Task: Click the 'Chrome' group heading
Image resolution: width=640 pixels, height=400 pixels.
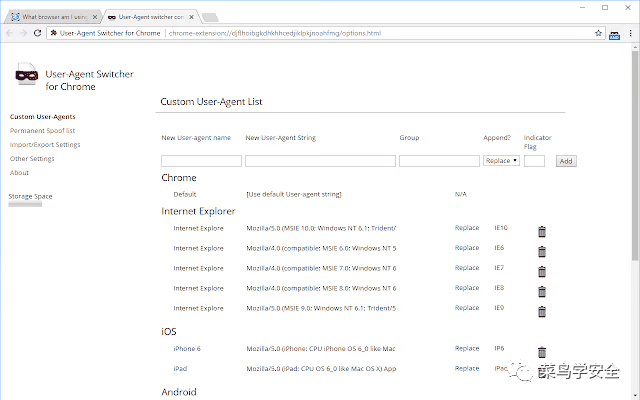Action: pyautogui.click(x=179, y=178)
